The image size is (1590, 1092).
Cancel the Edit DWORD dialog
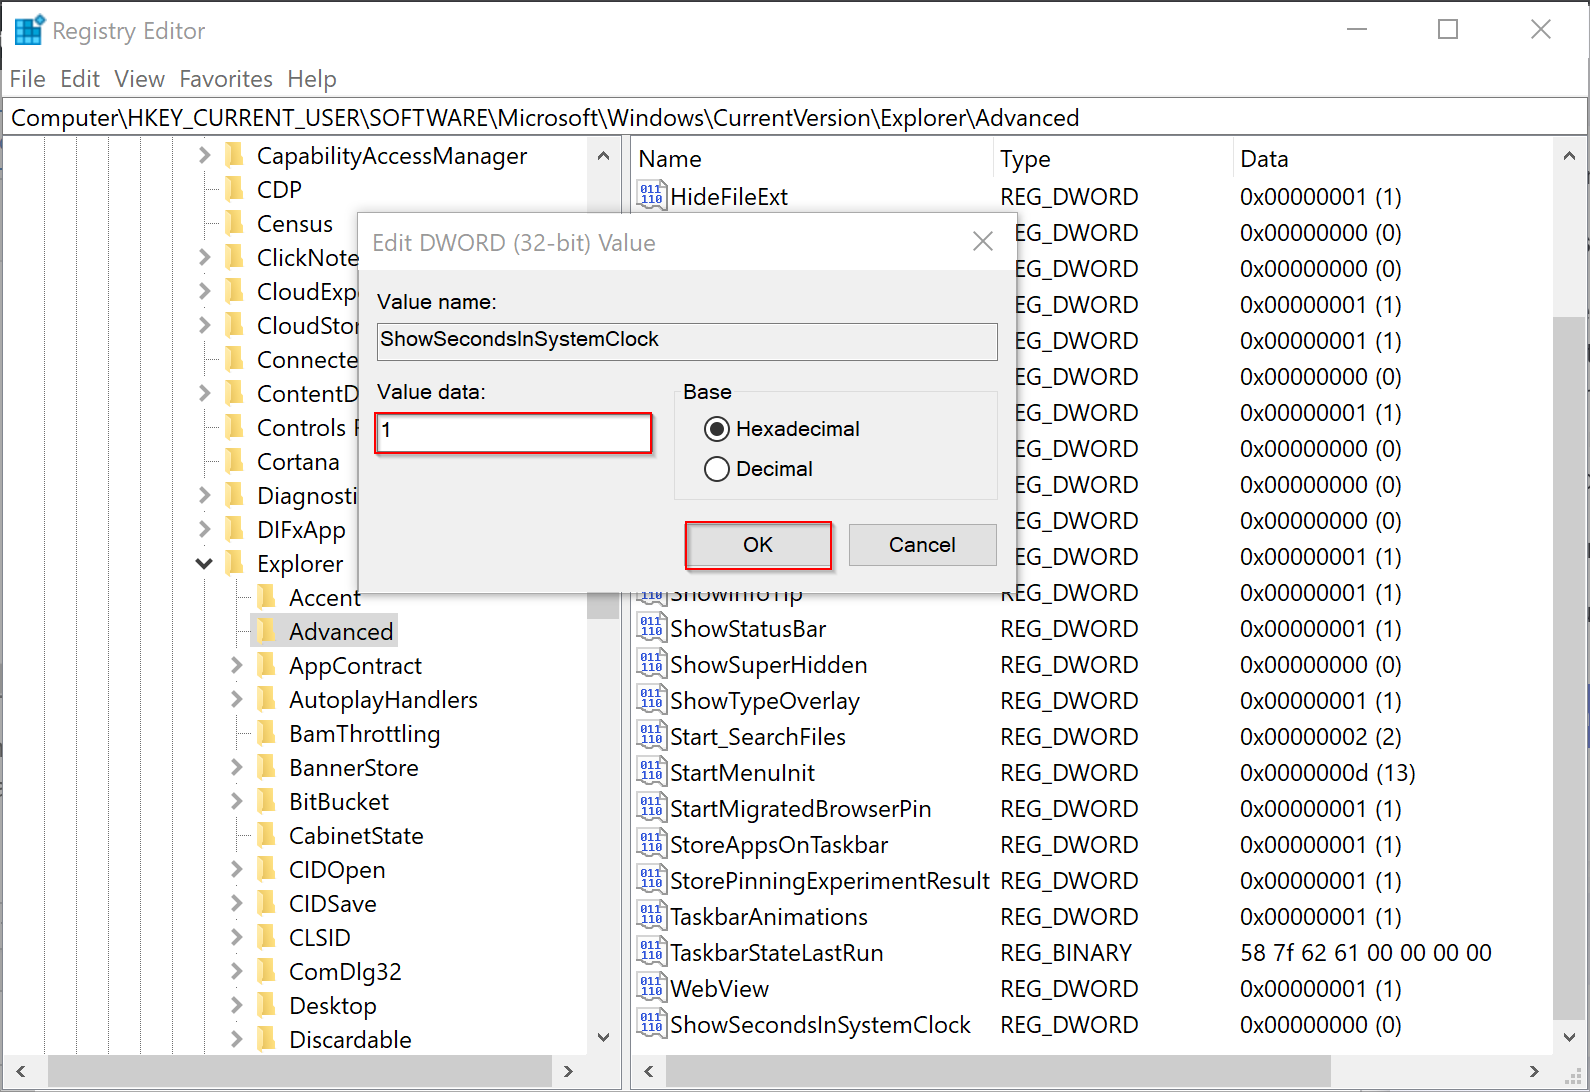(922, 545)
